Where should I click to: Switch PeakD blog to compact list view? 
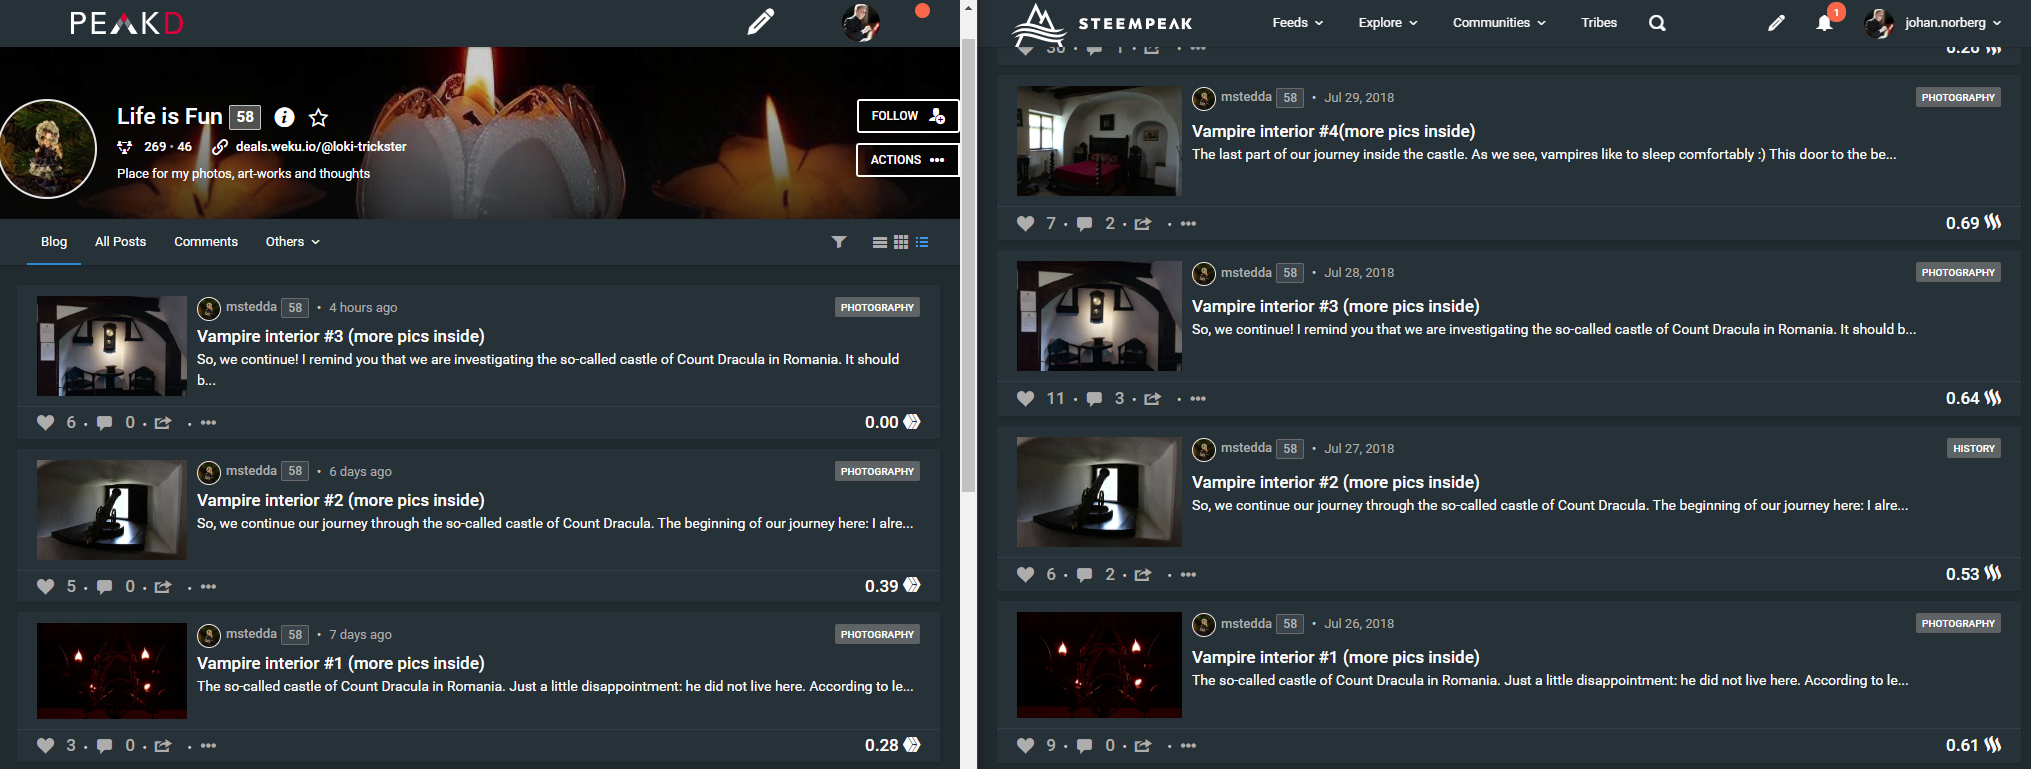[x=922, y=242]
